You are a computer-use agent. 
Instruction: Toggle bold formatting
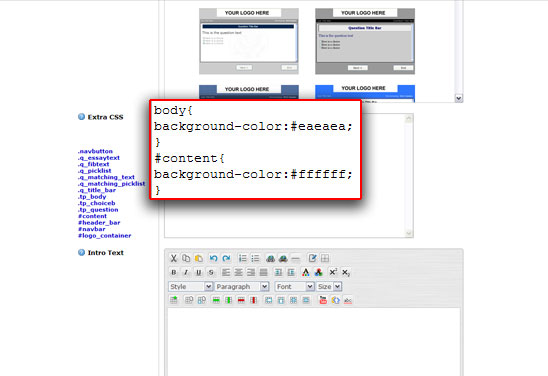(173, 273)
